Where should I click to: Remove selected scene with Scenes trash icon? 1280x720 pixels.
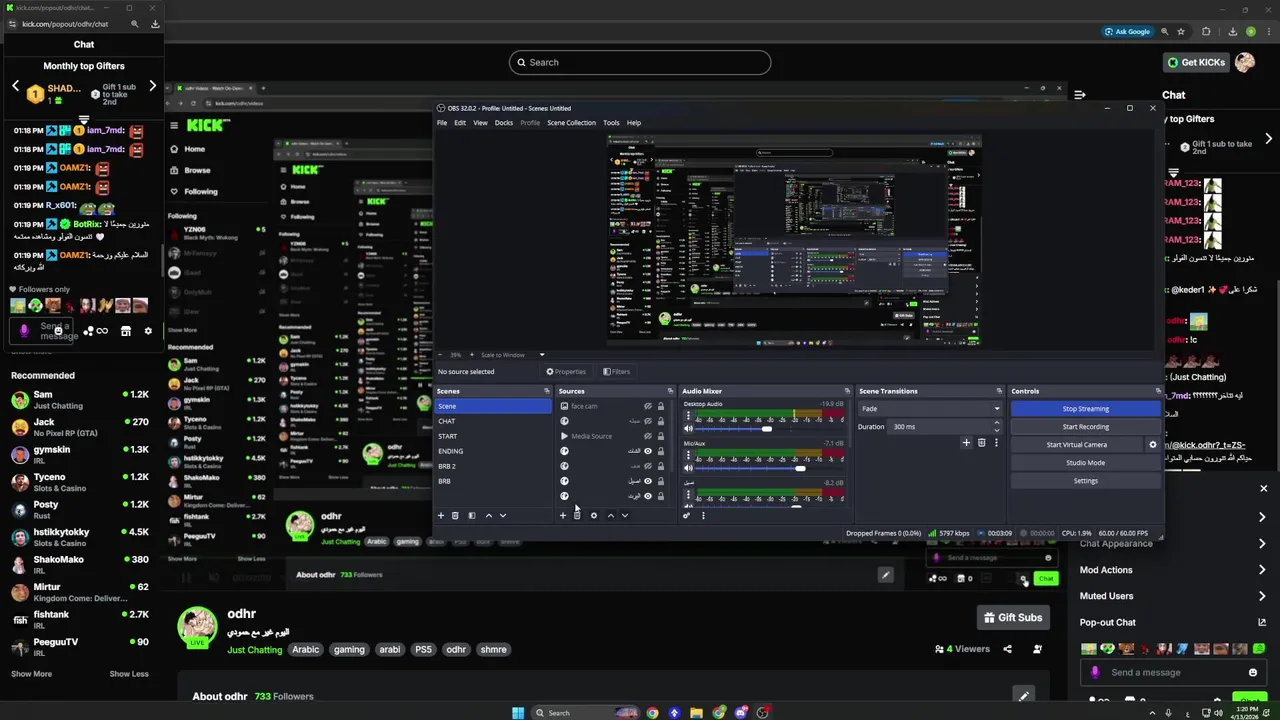pyautogui.click(x=455, y=516)
